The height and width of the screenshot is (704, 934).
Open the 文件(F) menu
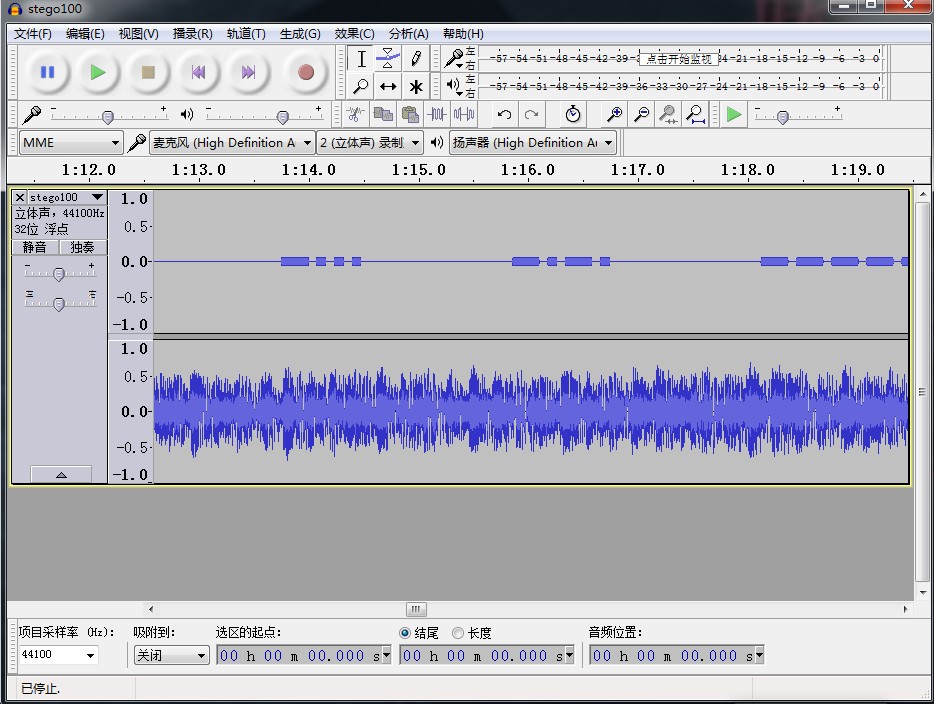click(x=33, y=33)
